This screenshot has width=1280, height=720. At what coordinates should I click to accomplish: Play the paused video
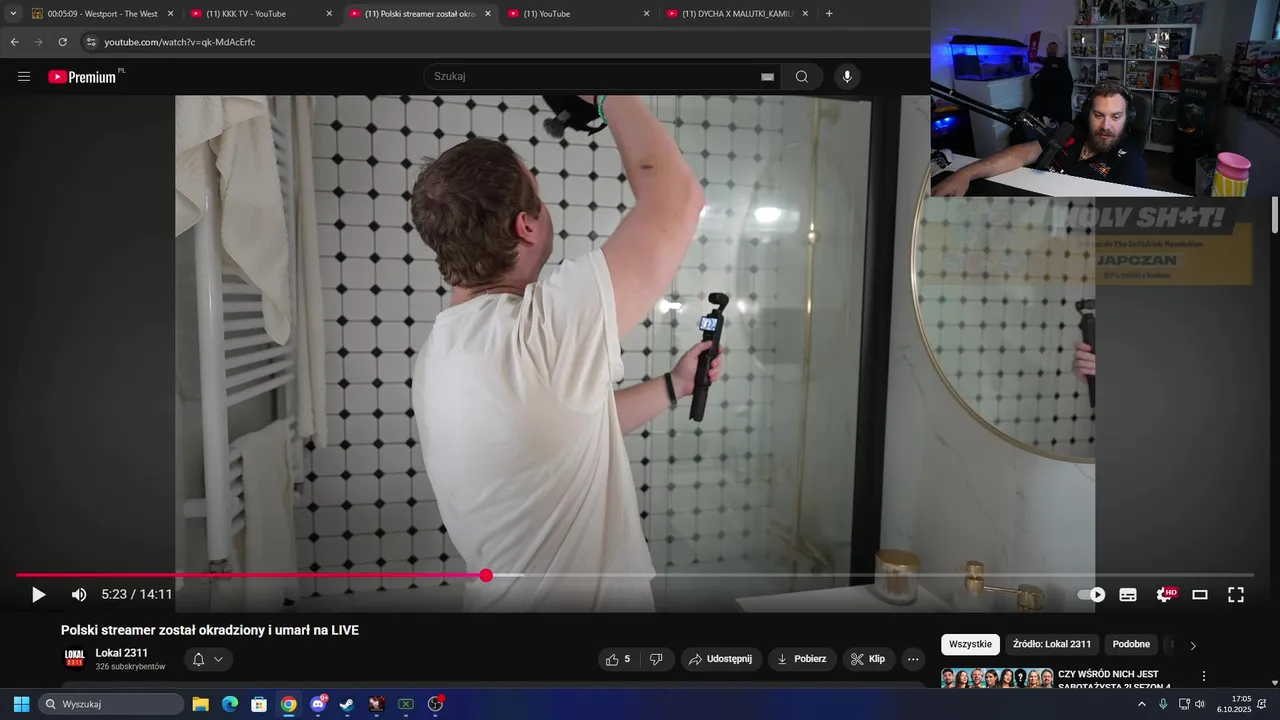(38, 595)
